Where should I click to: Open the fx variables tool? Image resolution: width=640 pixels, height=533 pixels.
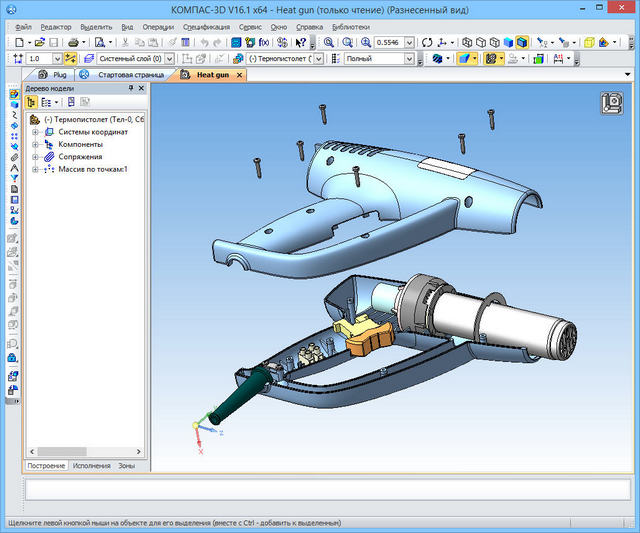click(x=264, y=43)
